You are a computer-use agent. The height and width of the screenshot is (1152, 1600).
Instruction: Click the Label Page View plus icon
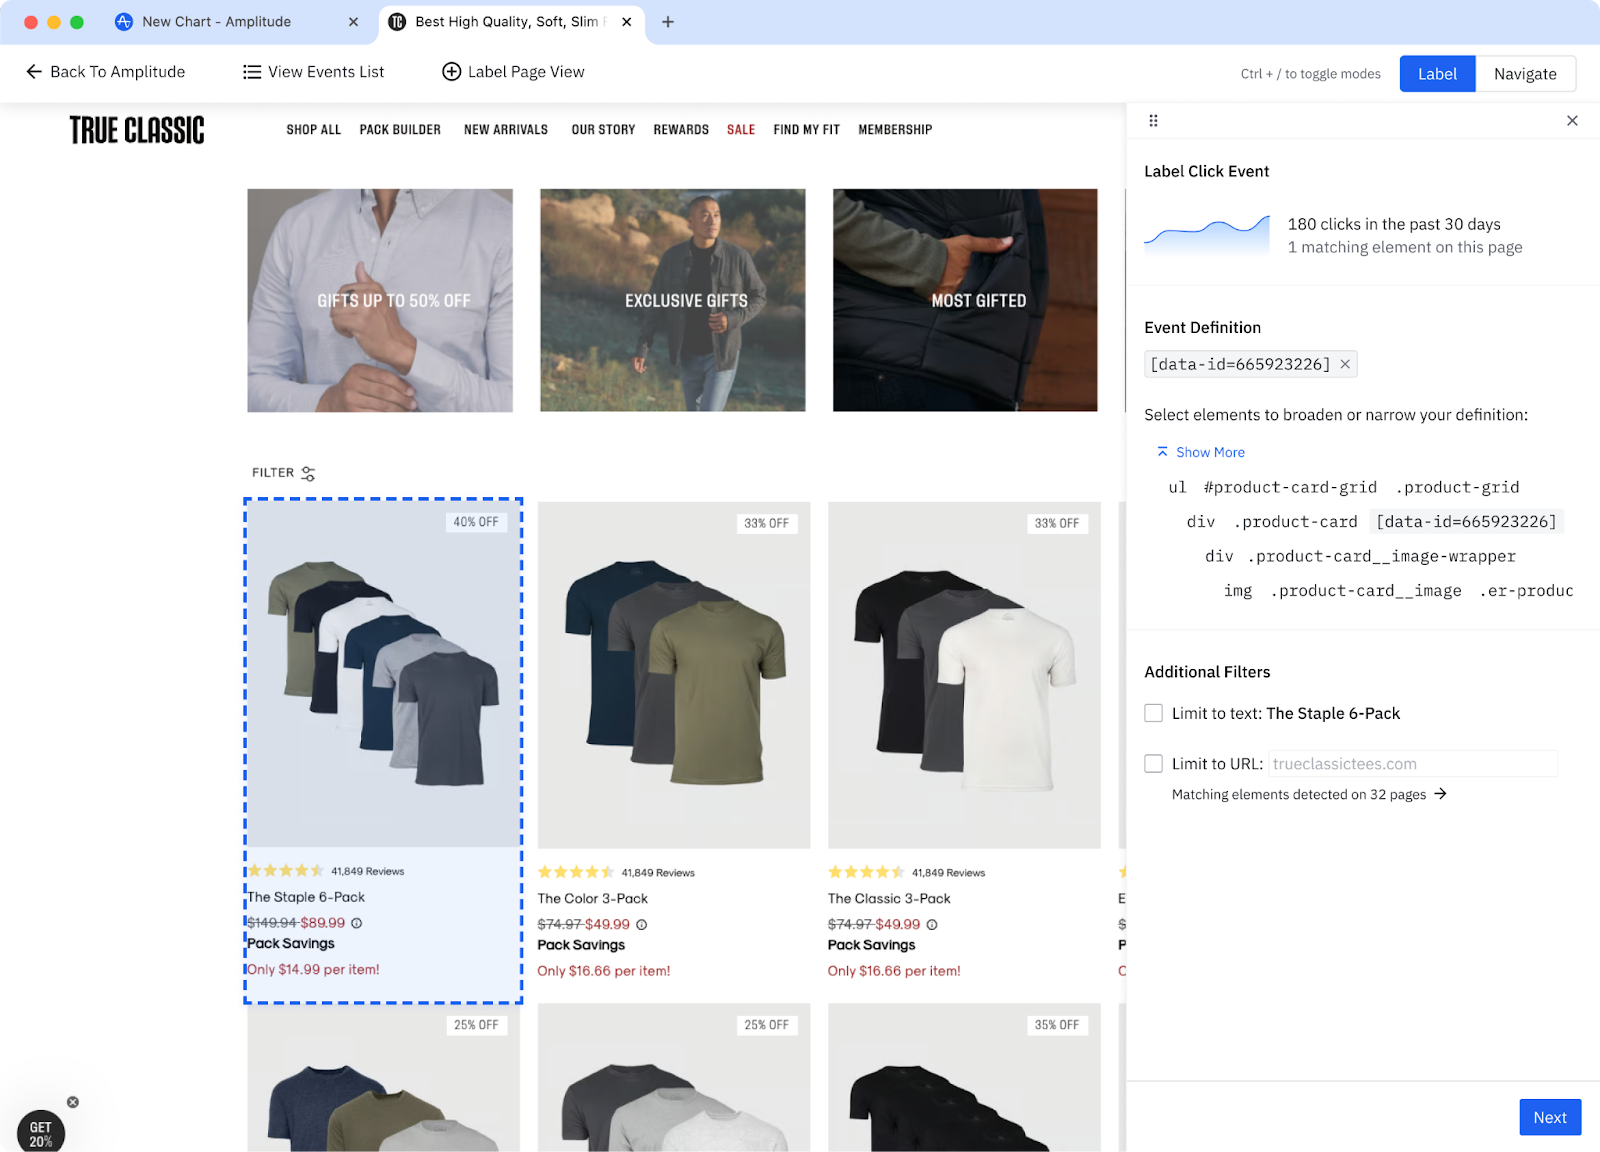coord(451,72)
